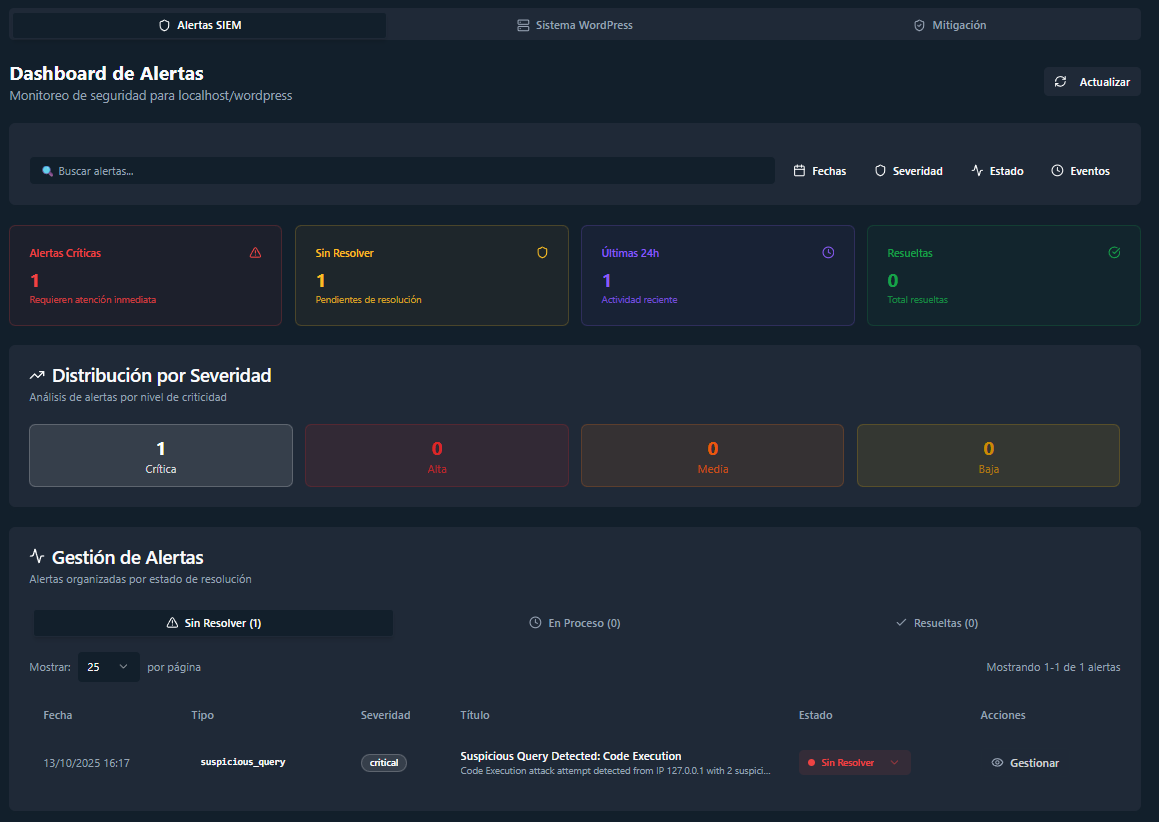Open alert Suspicious Query Detected: Code Execution

(x=571, y=756)
